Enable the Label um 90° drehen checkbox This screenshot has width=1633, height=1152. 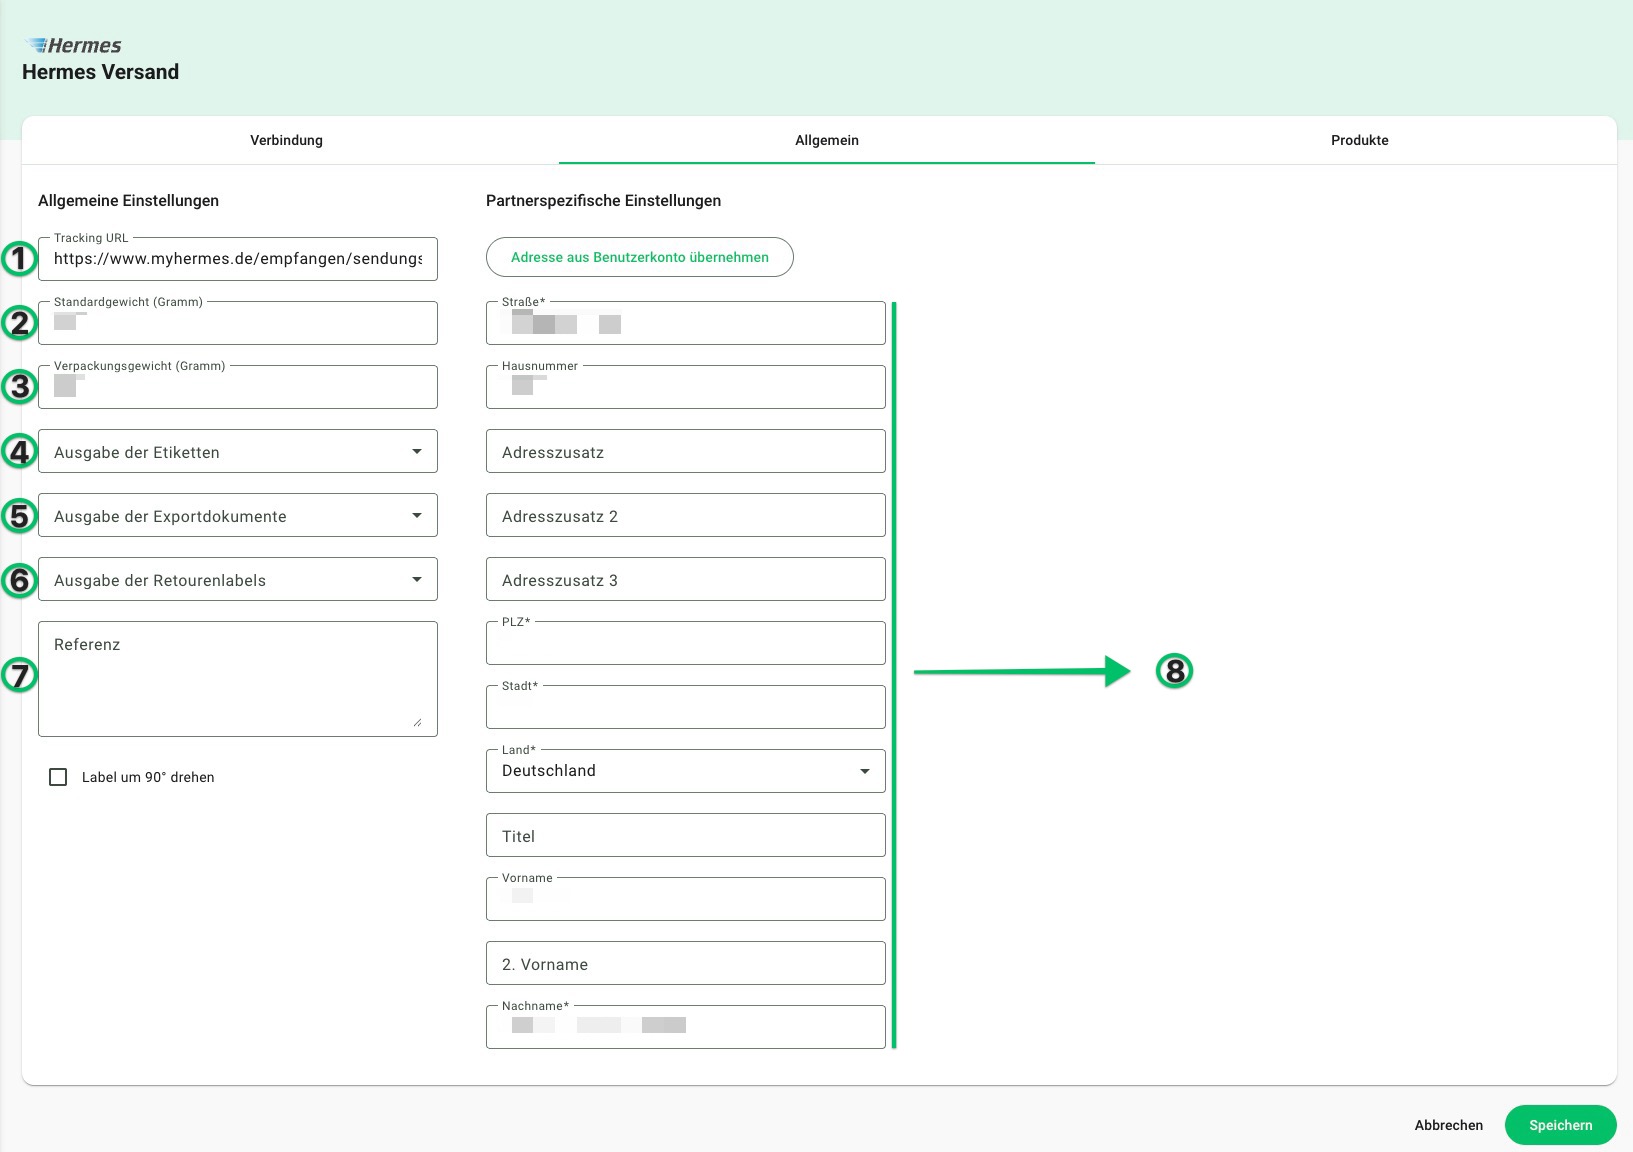pyautogui.click(x=58, y=777)
